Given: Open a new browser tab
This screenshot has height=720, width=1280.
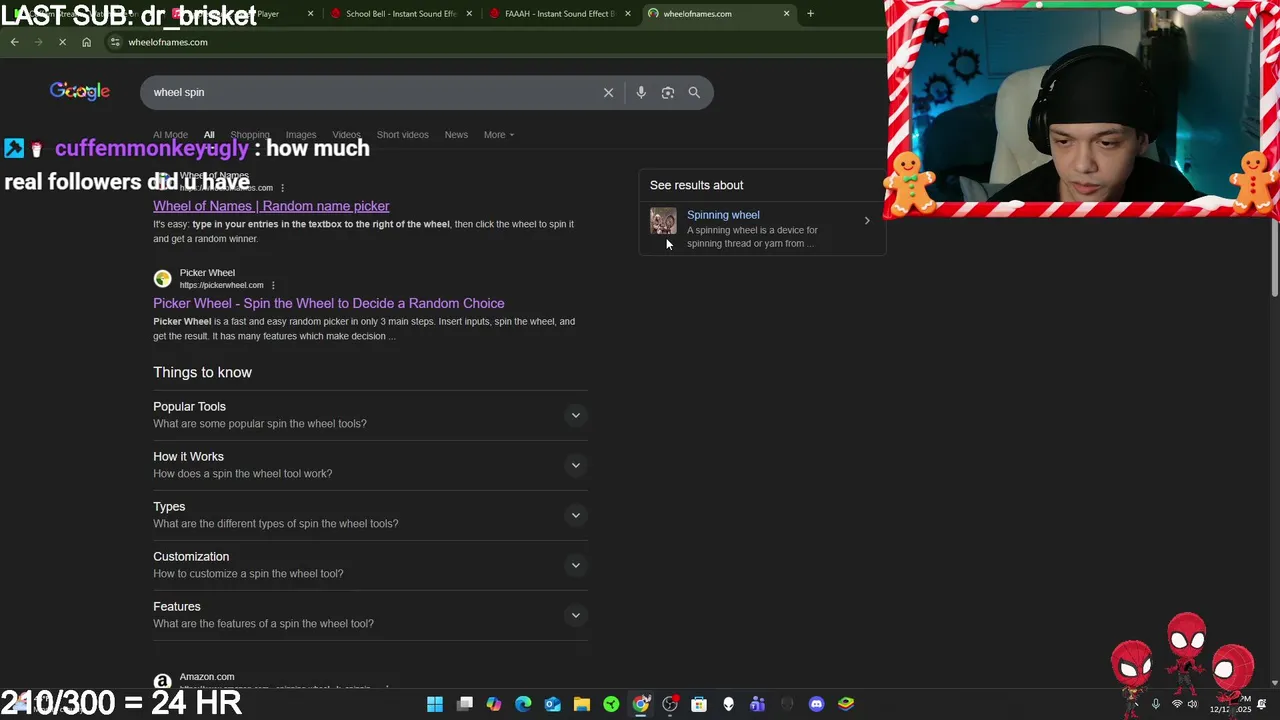Looking at the screenshot, I should pyautogui.click(x=810, y=14).
